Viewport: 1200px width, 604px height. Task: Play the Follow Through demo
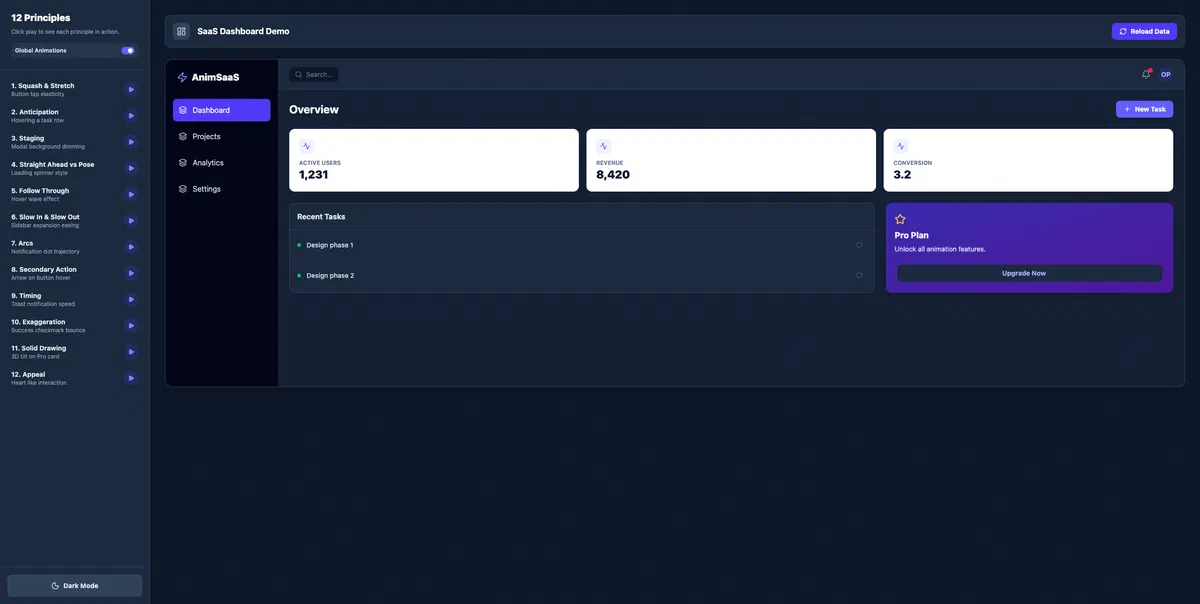pyautogui.click(x=131, y=194)
